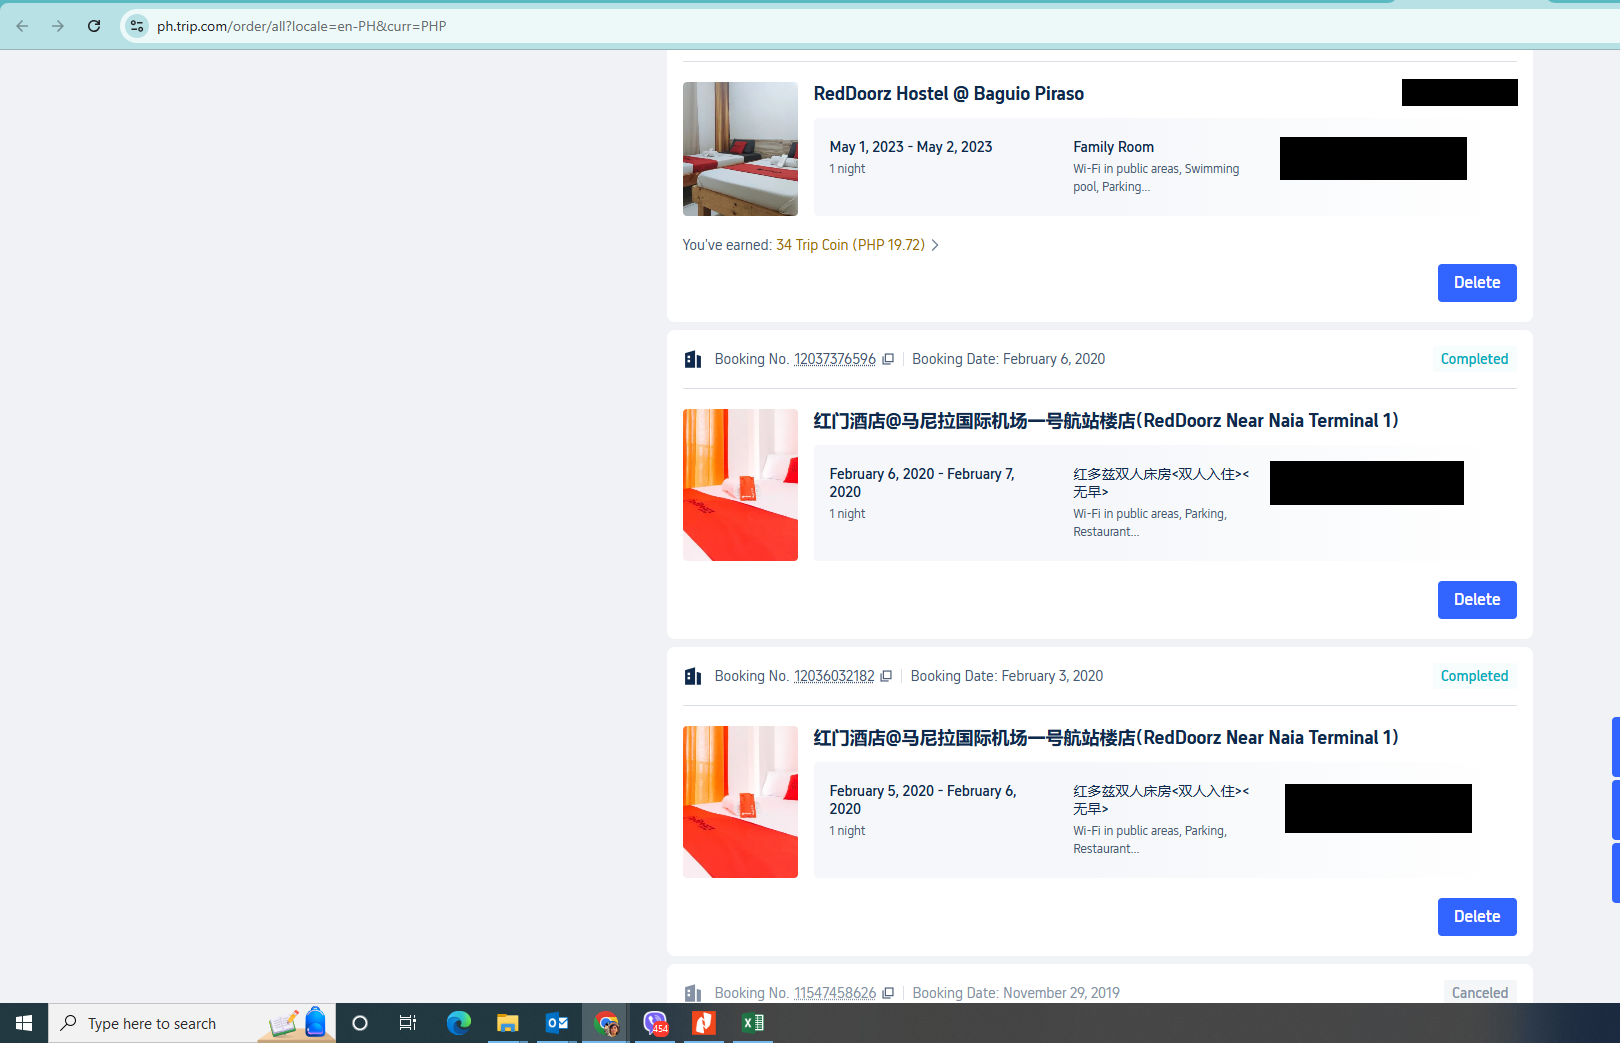Copy booking number 11547458626
The image size is (1620, 1043).
point(888,993)
